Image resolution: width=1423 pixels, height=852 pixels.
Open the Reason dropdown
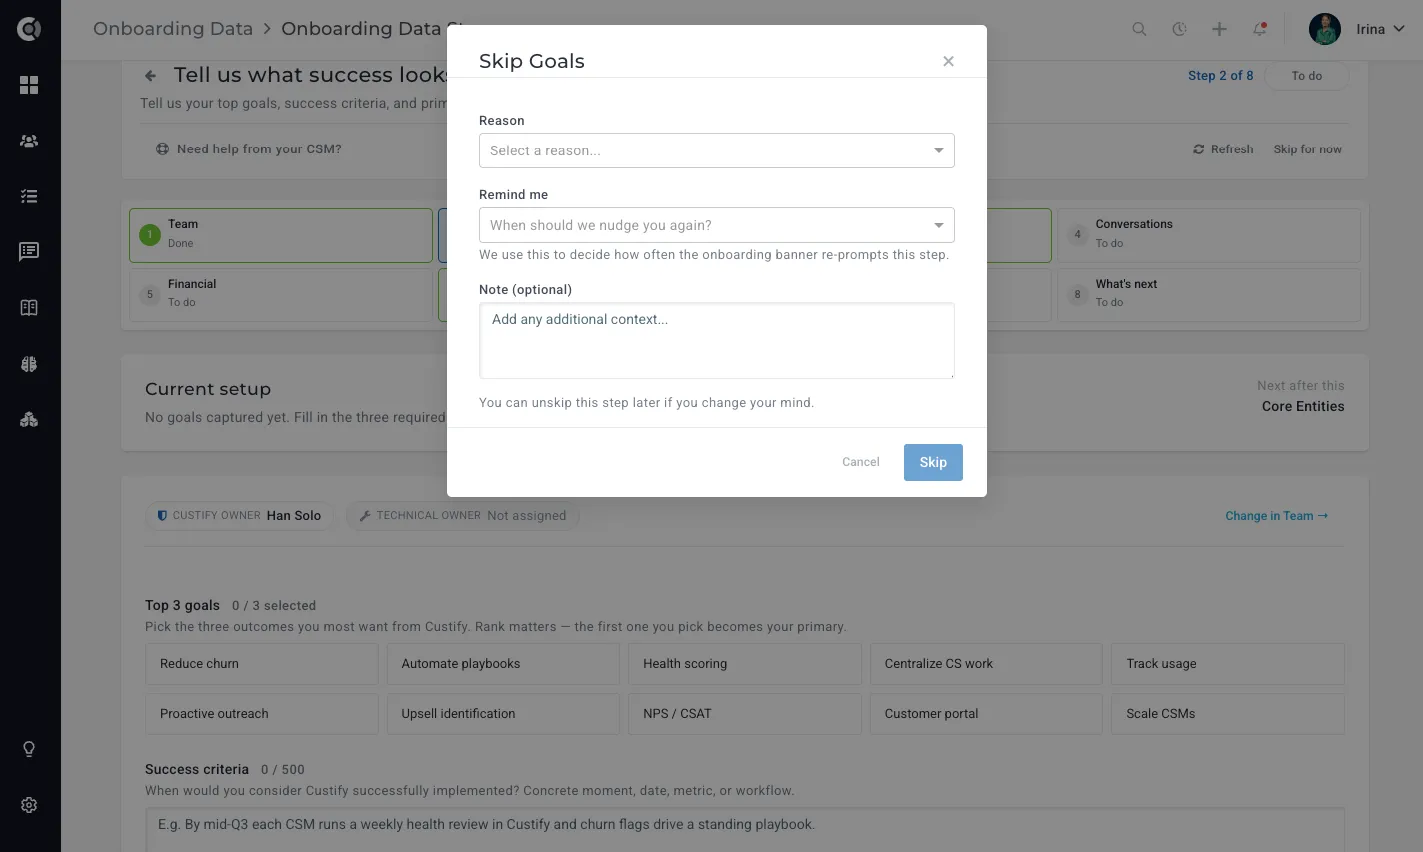(x=717, y=151)
